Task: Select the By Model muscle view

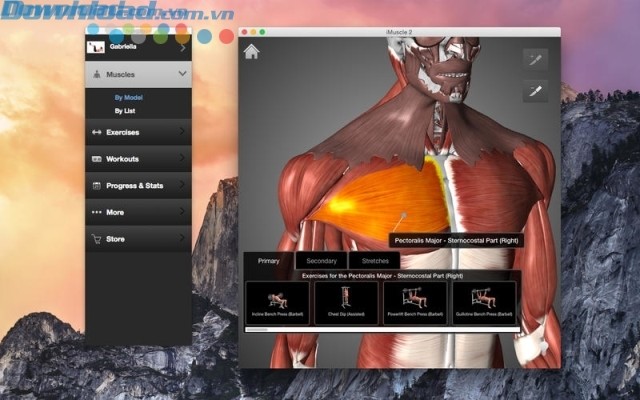Action: 129,98
